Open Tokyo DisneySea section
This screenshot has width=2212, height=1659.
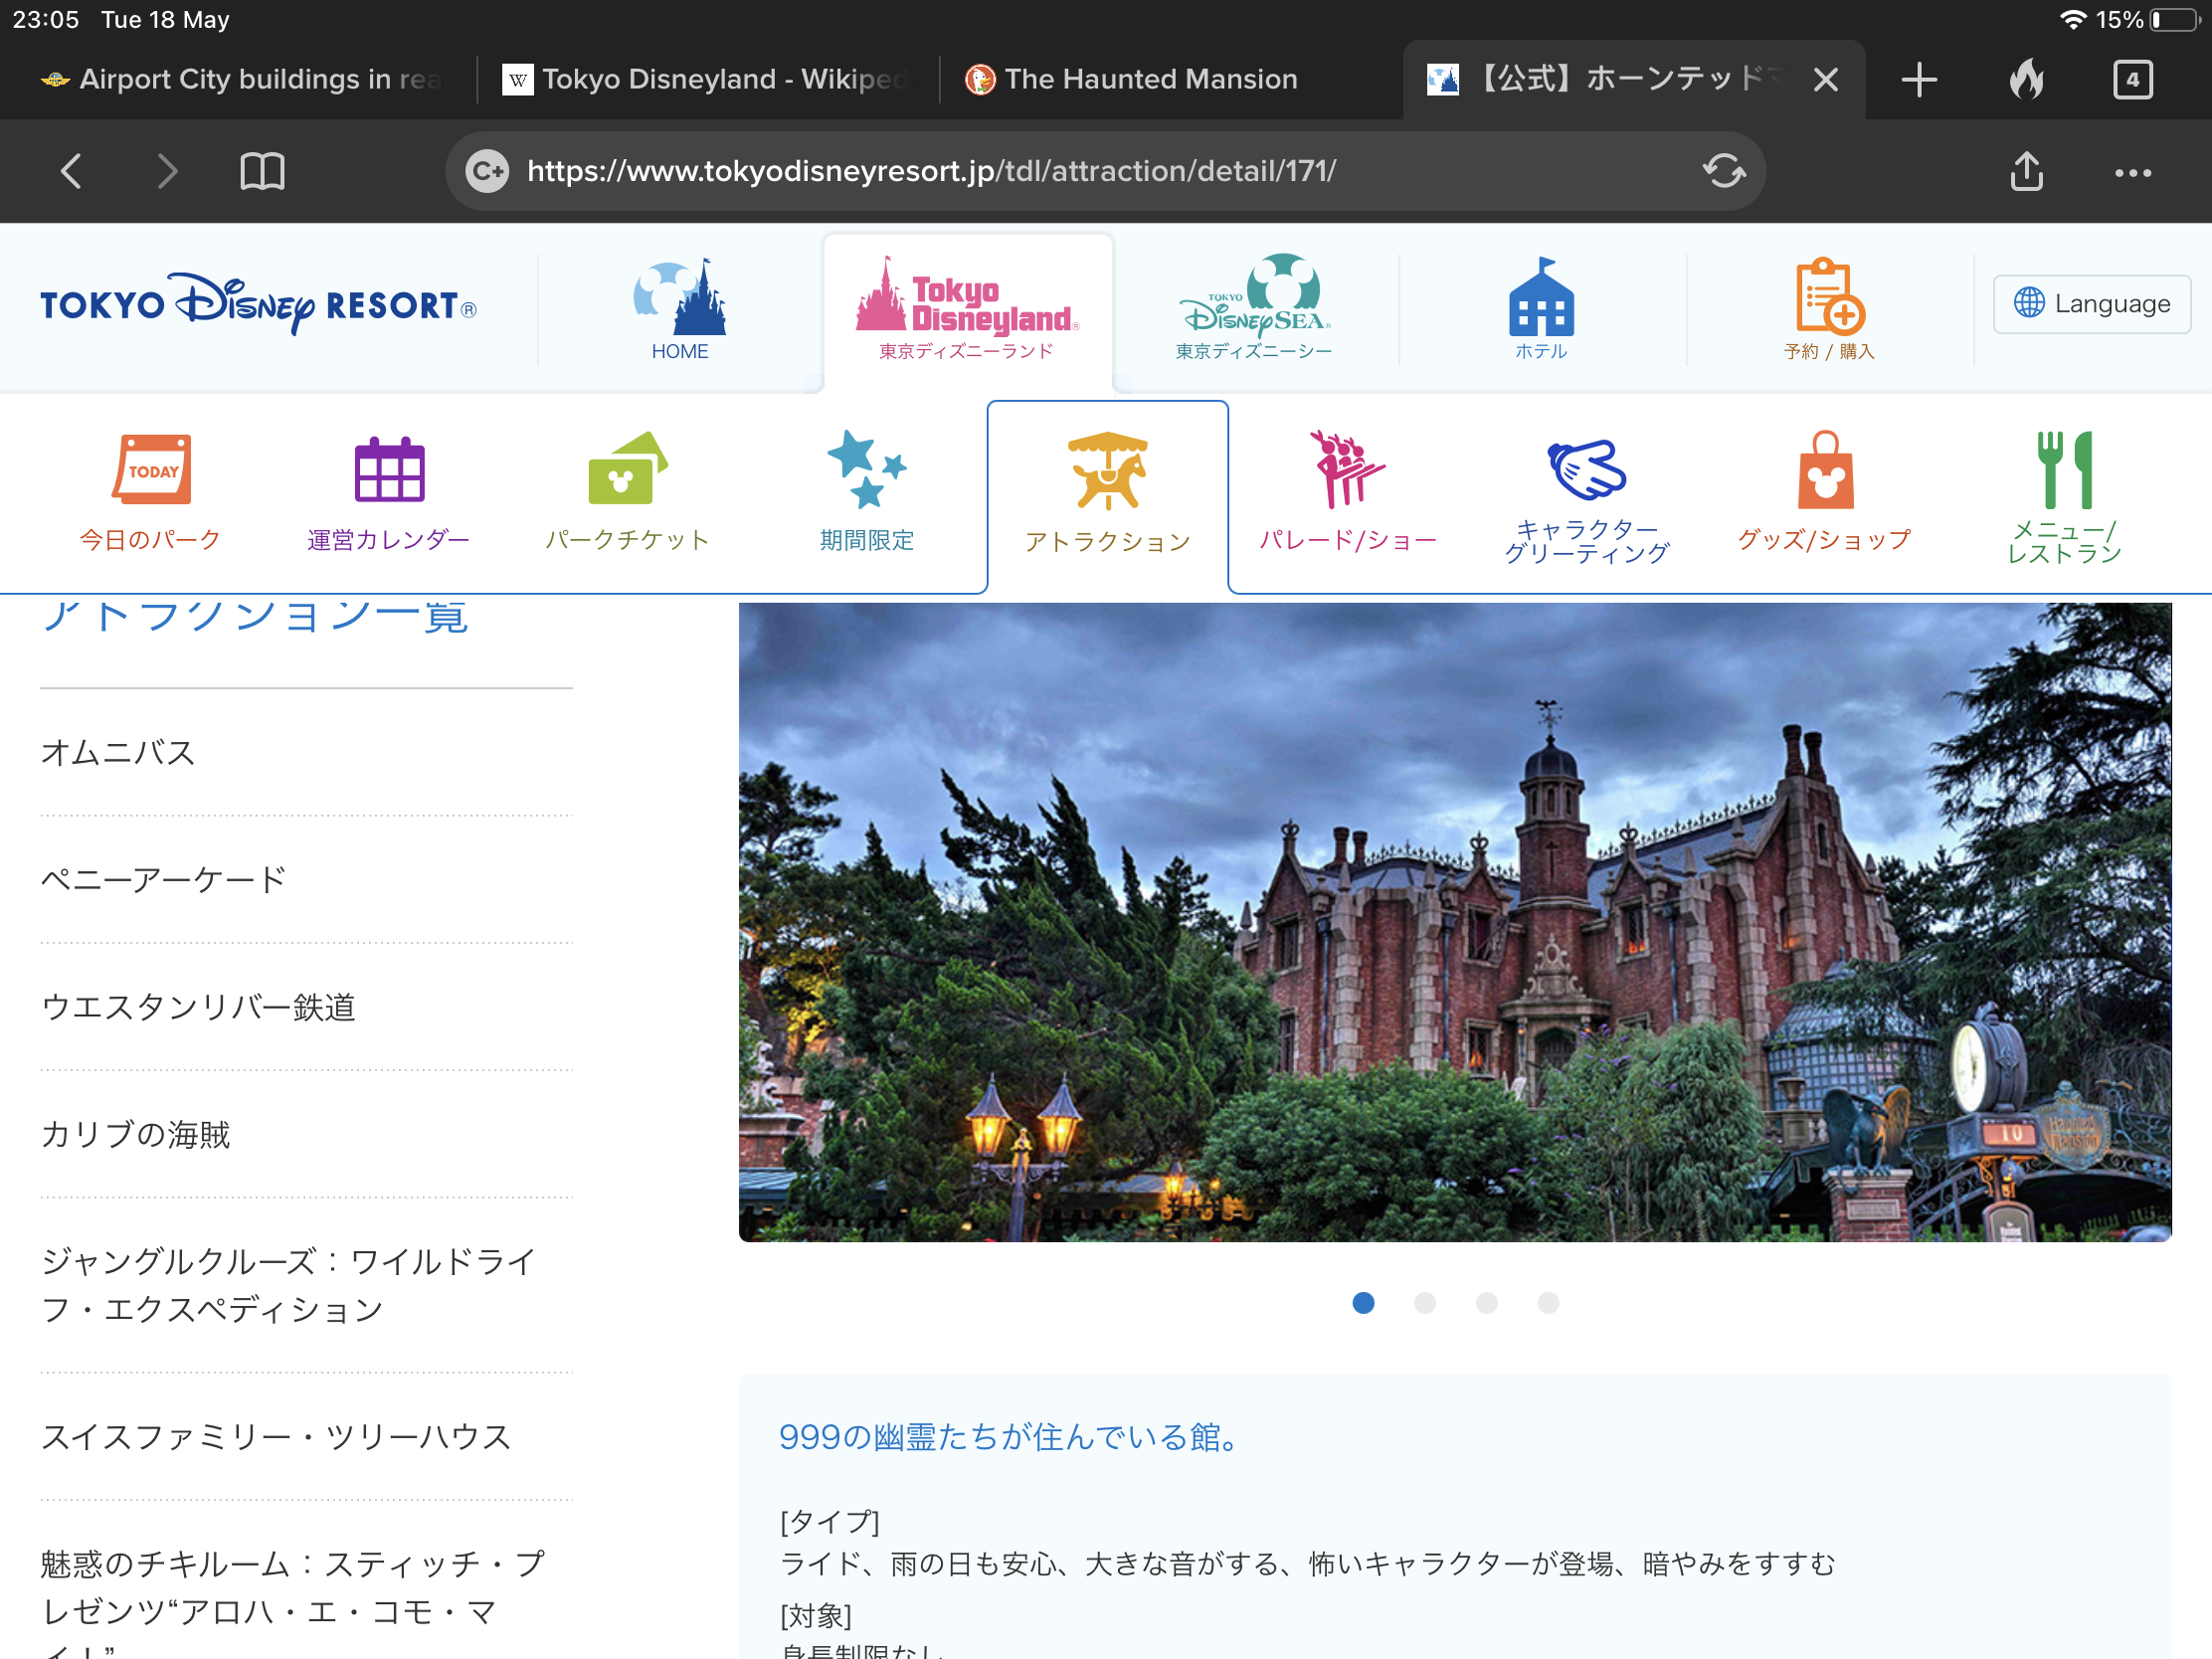1254,309
